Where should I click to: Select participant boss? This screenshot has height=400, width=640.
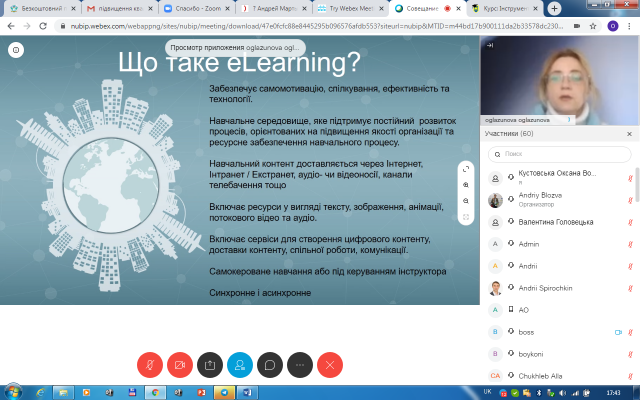pyautogui.click(x=559, y=332)
